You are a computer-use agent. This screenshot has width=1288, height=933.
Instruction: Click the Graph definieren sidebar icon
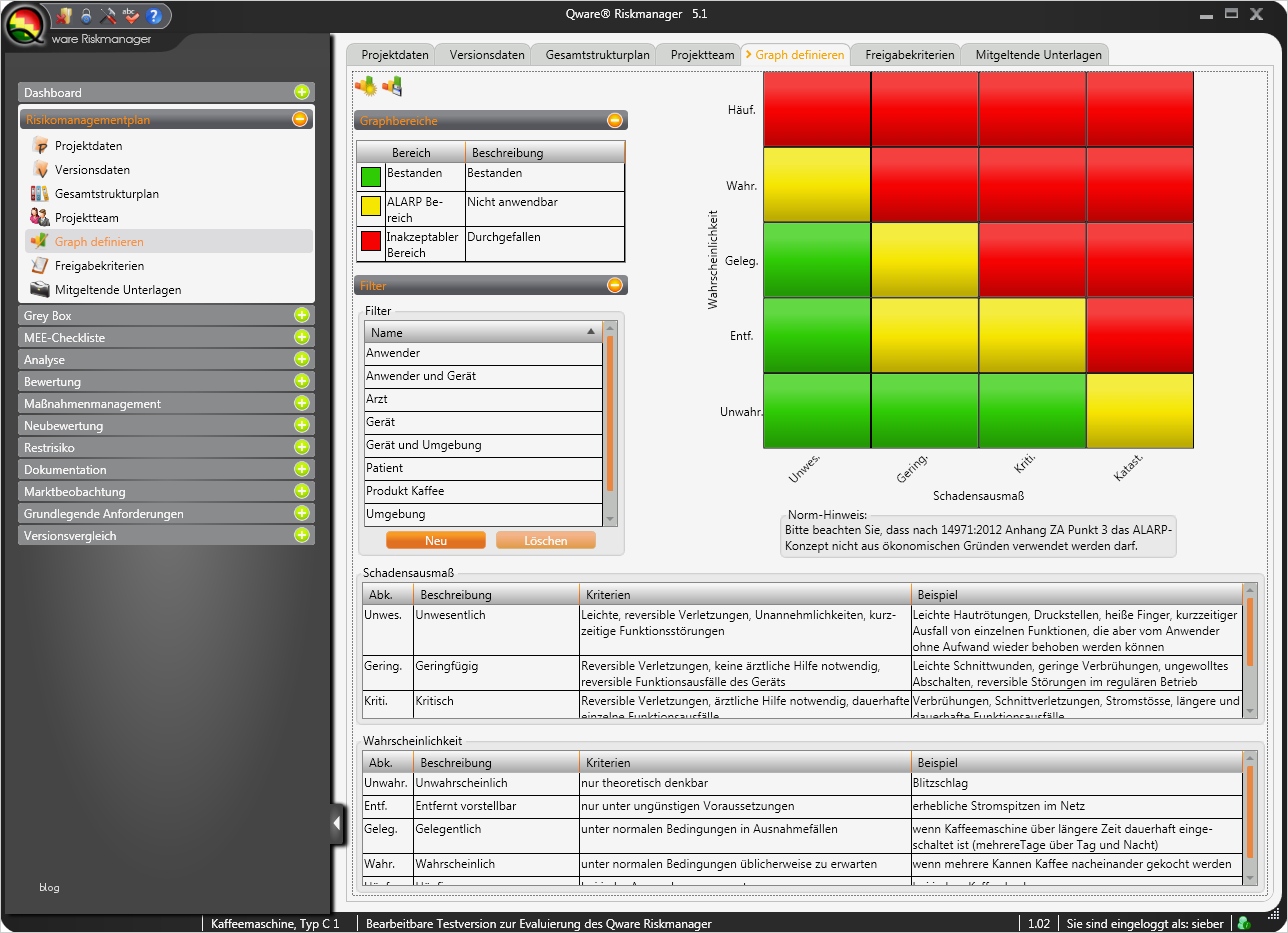pyautogui.click(x=40, y=242)
